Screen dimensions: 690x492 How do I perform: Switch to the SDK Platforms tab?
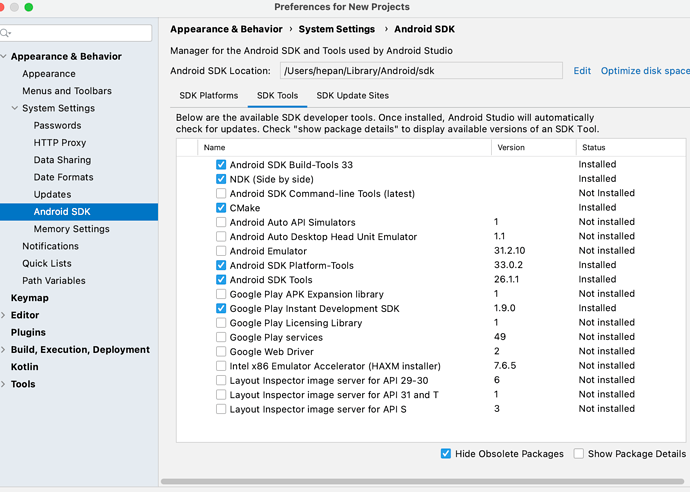coord(208,96)
